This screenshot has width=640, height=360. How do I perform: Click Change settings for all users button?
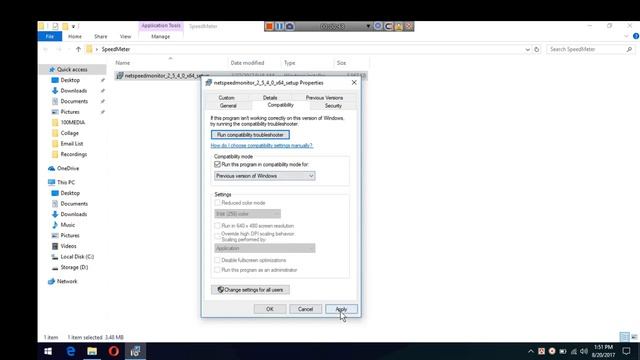(x=250, y=290)
